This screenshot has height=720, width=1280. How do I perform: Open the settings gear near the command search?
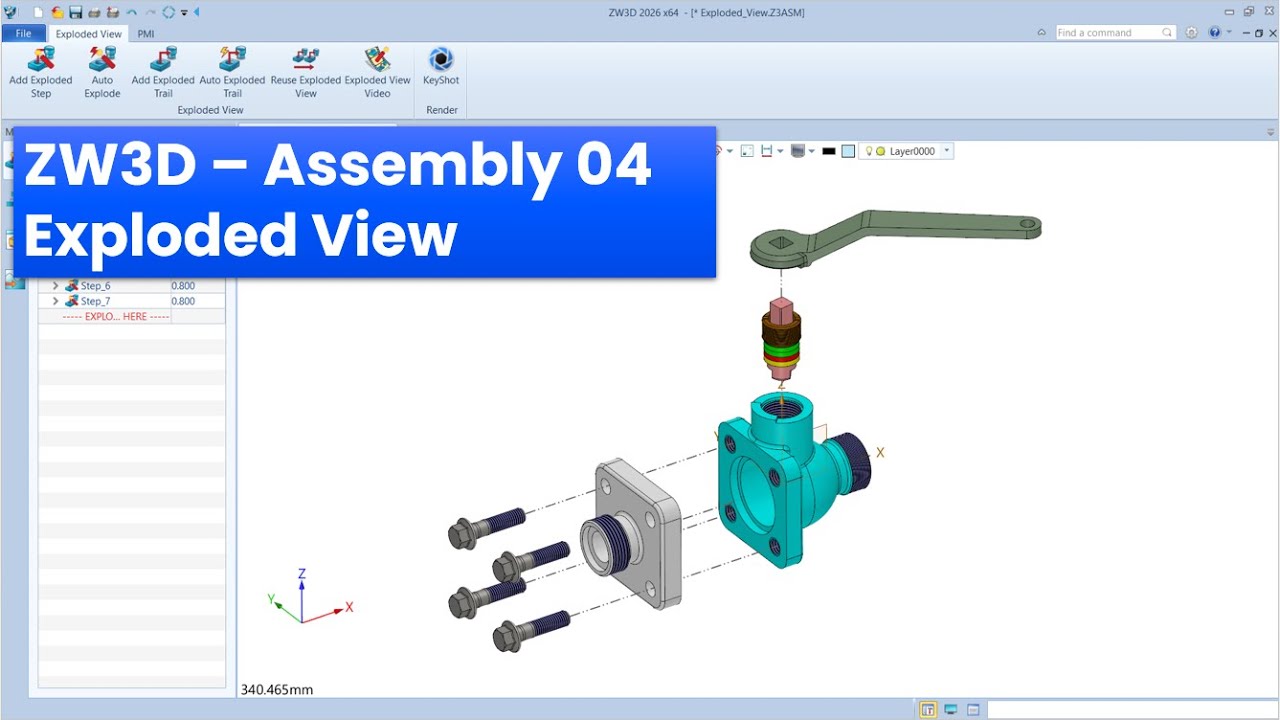point(1191,32)
